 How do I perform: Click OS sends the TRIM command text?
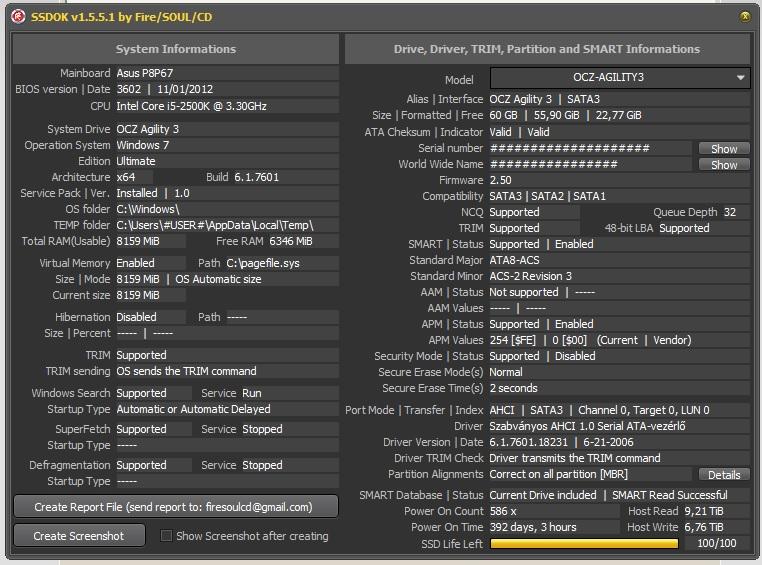(x=187, y=371)
